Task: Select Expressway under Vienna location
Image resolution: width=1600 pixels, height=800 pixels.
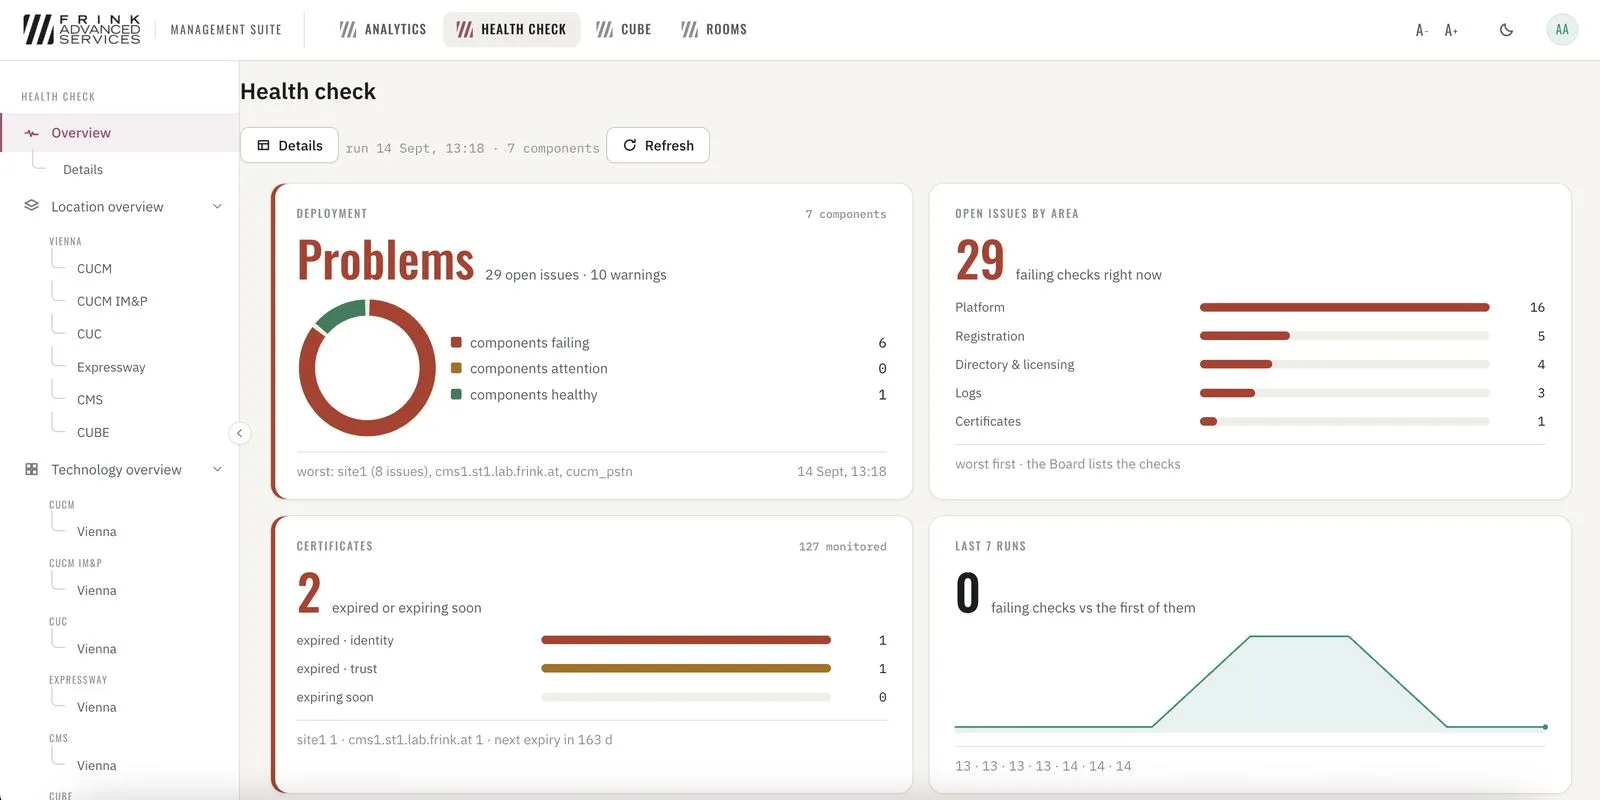Action: 111,367
